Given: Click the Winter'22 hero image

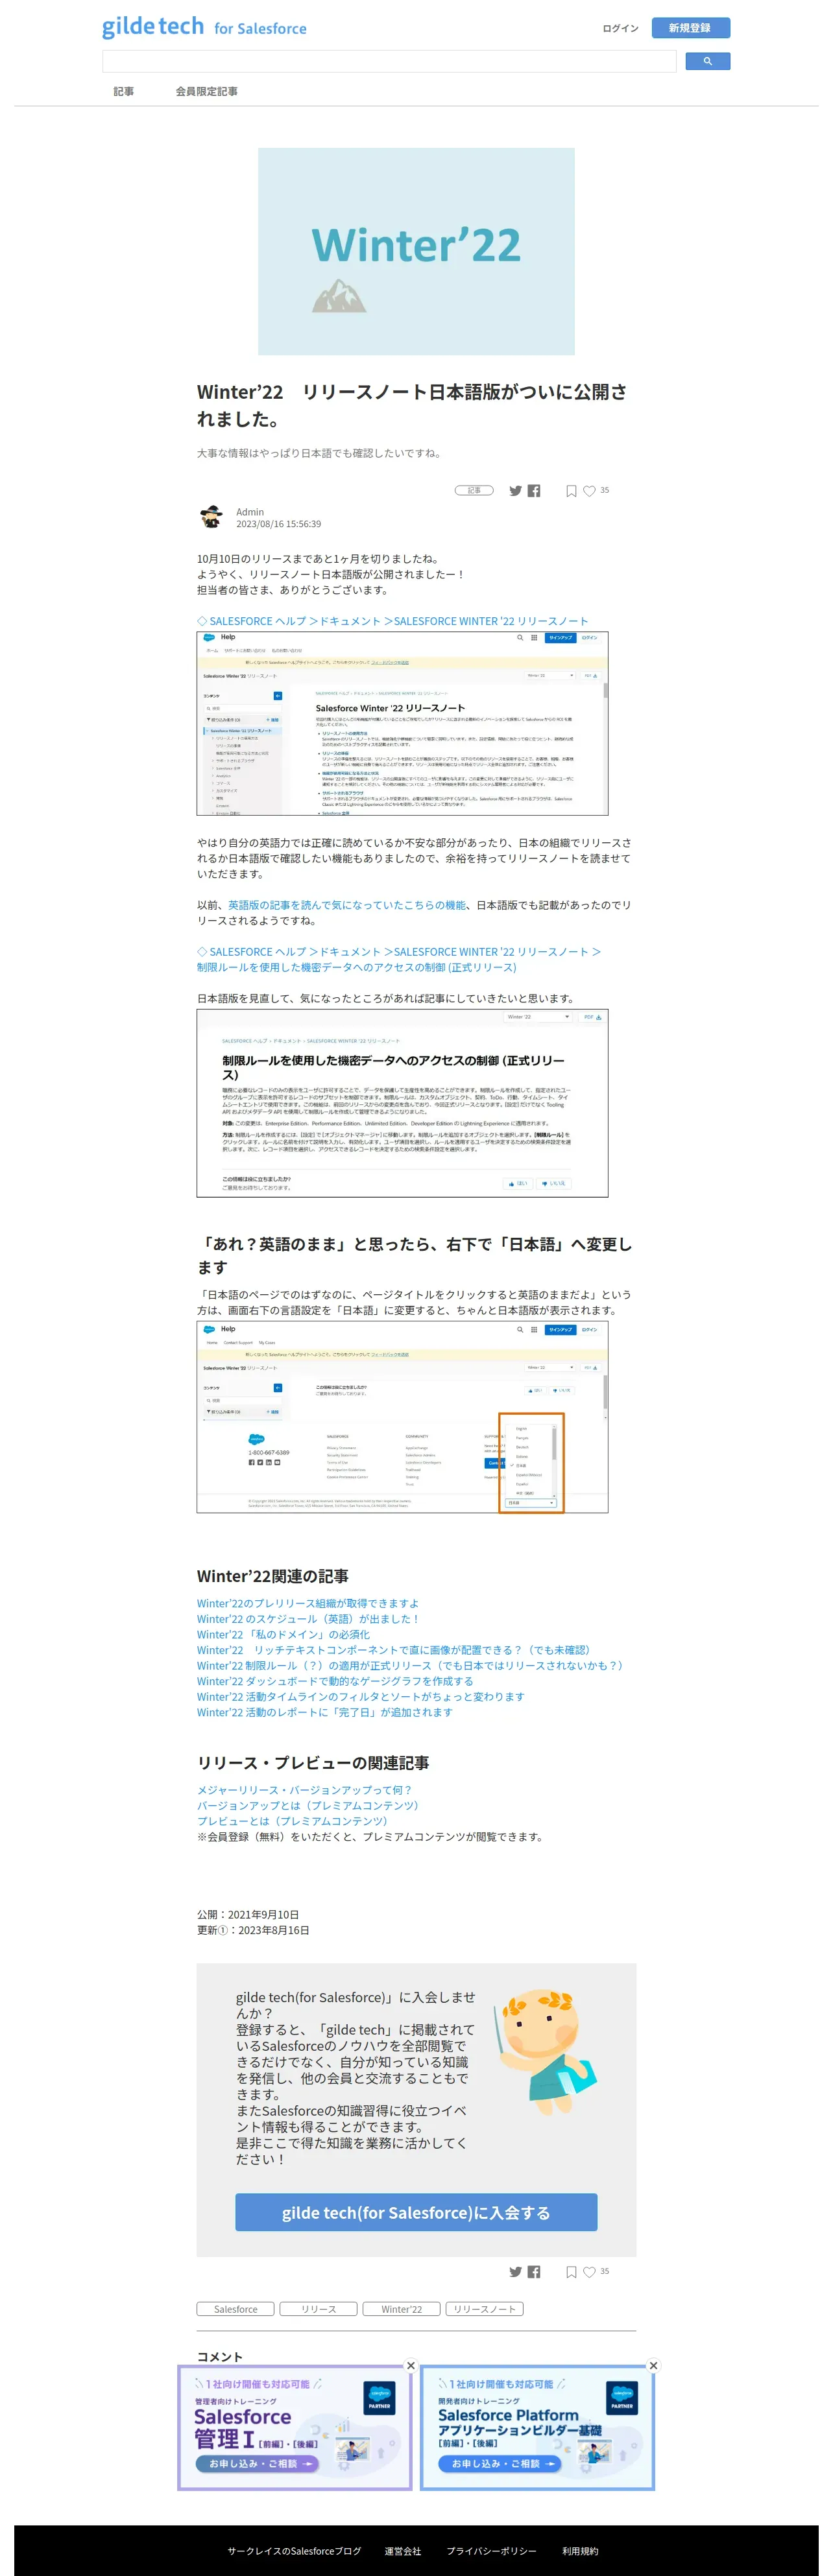Looking at the screenshot, I should pos(416,251).
